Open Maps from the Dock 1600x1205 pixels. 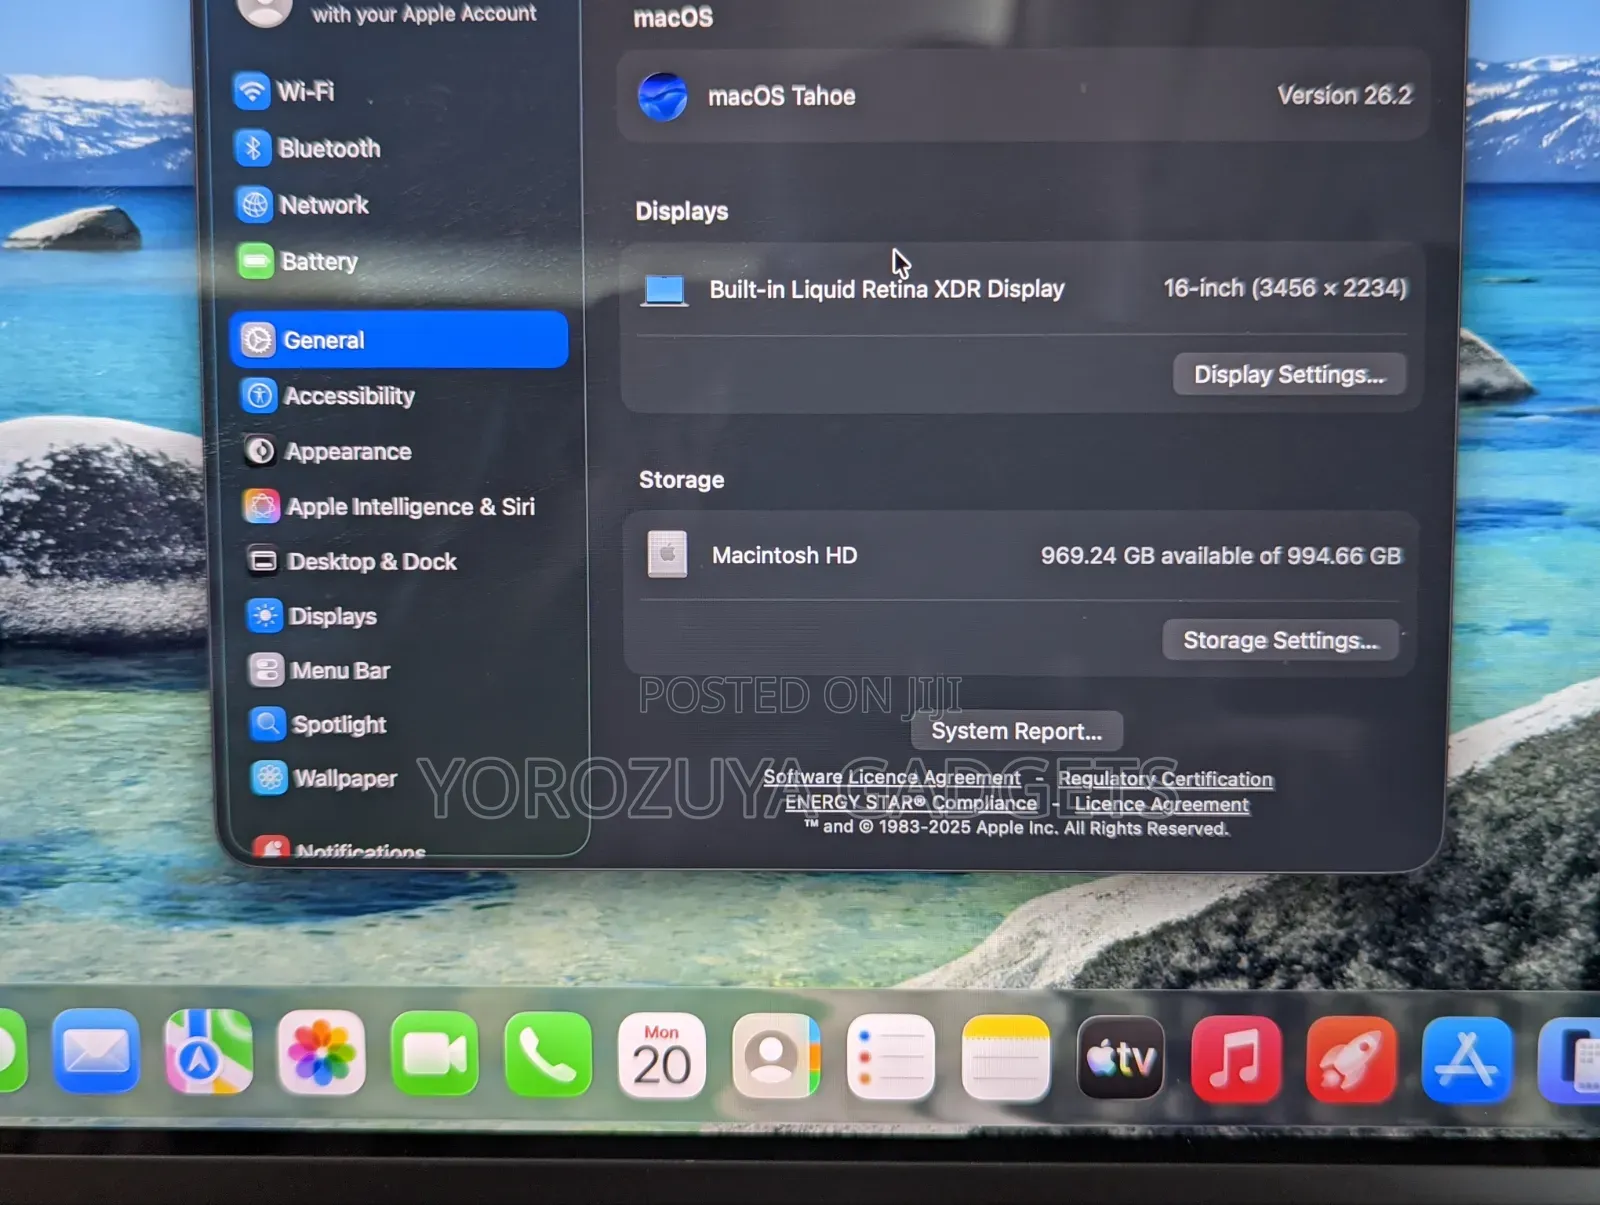click(208, 1052)
